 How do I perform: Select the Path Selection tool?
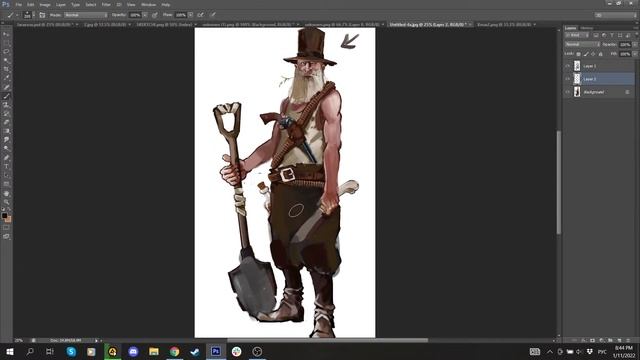[6, 176]
